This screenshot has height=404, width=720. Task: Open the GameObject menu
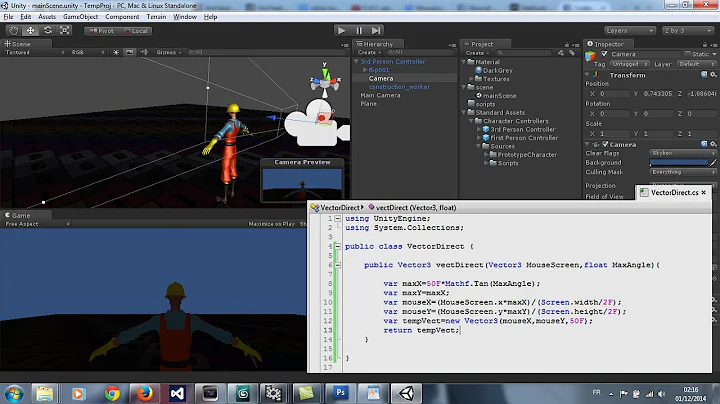coord(80,17)
